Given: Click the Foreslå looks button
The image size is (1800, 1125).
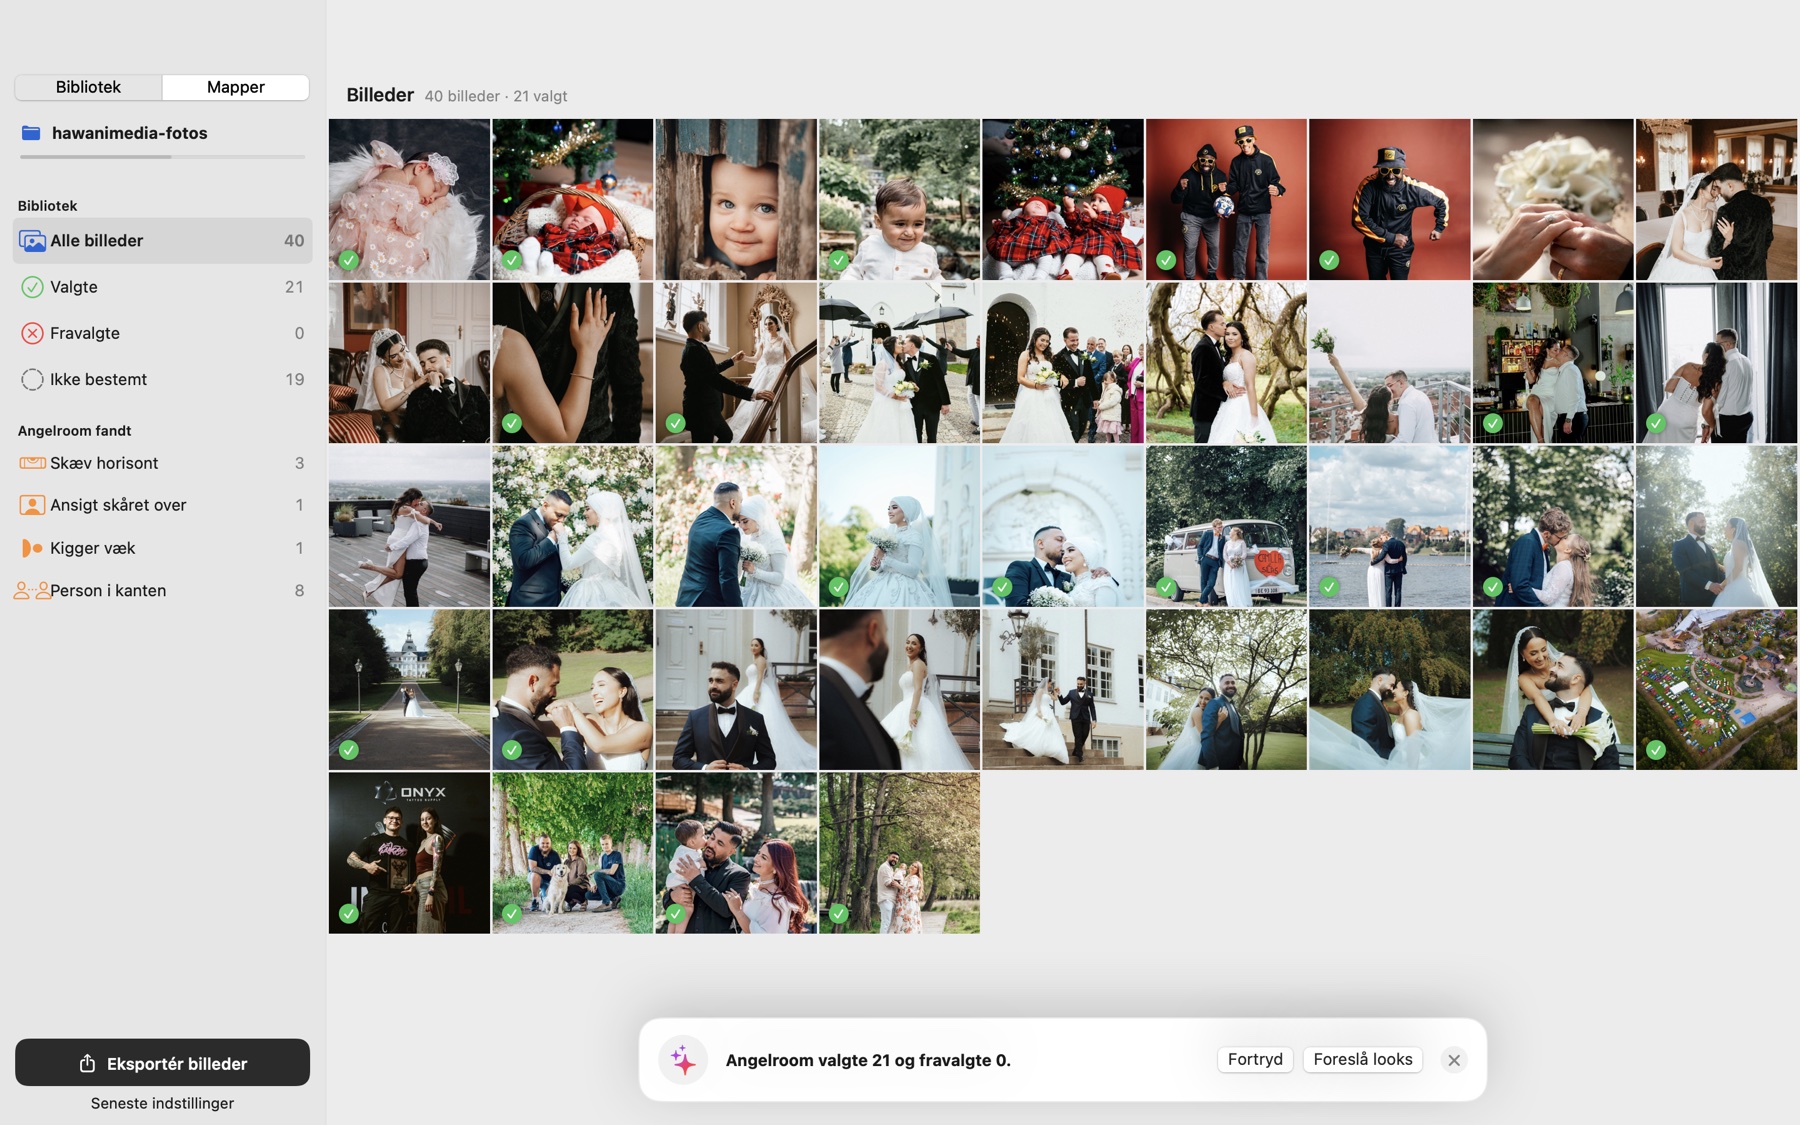Looking at the screenshot, I should tap(1363, 1060).
